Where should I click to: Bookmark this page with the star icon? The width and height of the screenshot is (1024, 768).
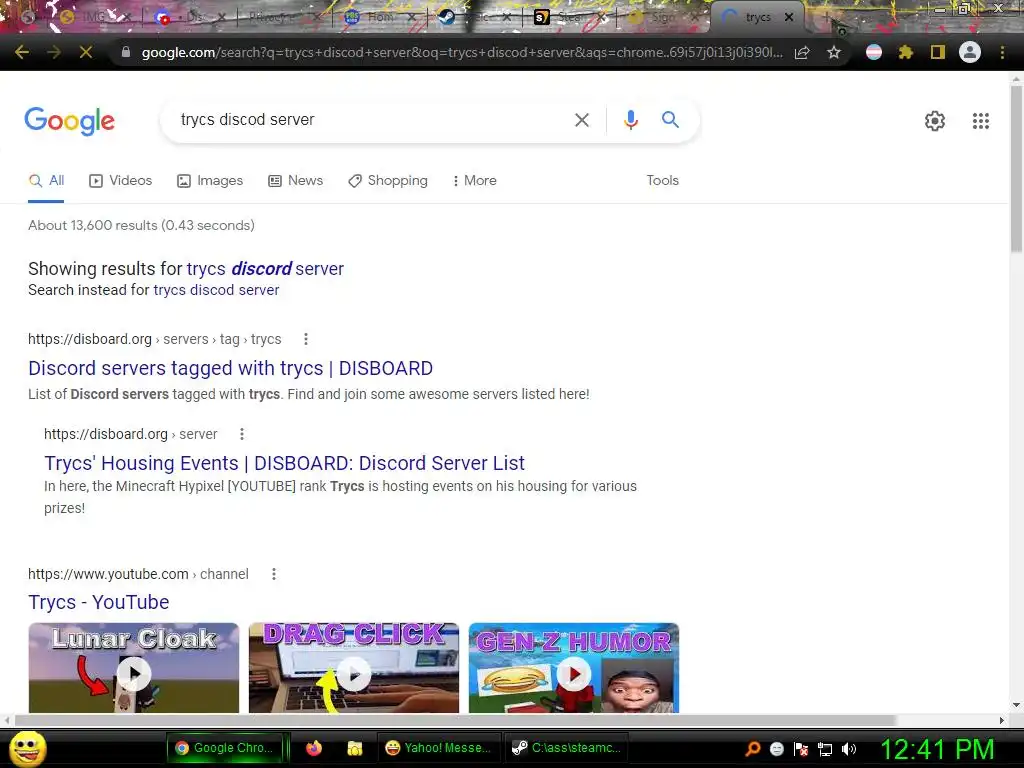coord(834,52)
